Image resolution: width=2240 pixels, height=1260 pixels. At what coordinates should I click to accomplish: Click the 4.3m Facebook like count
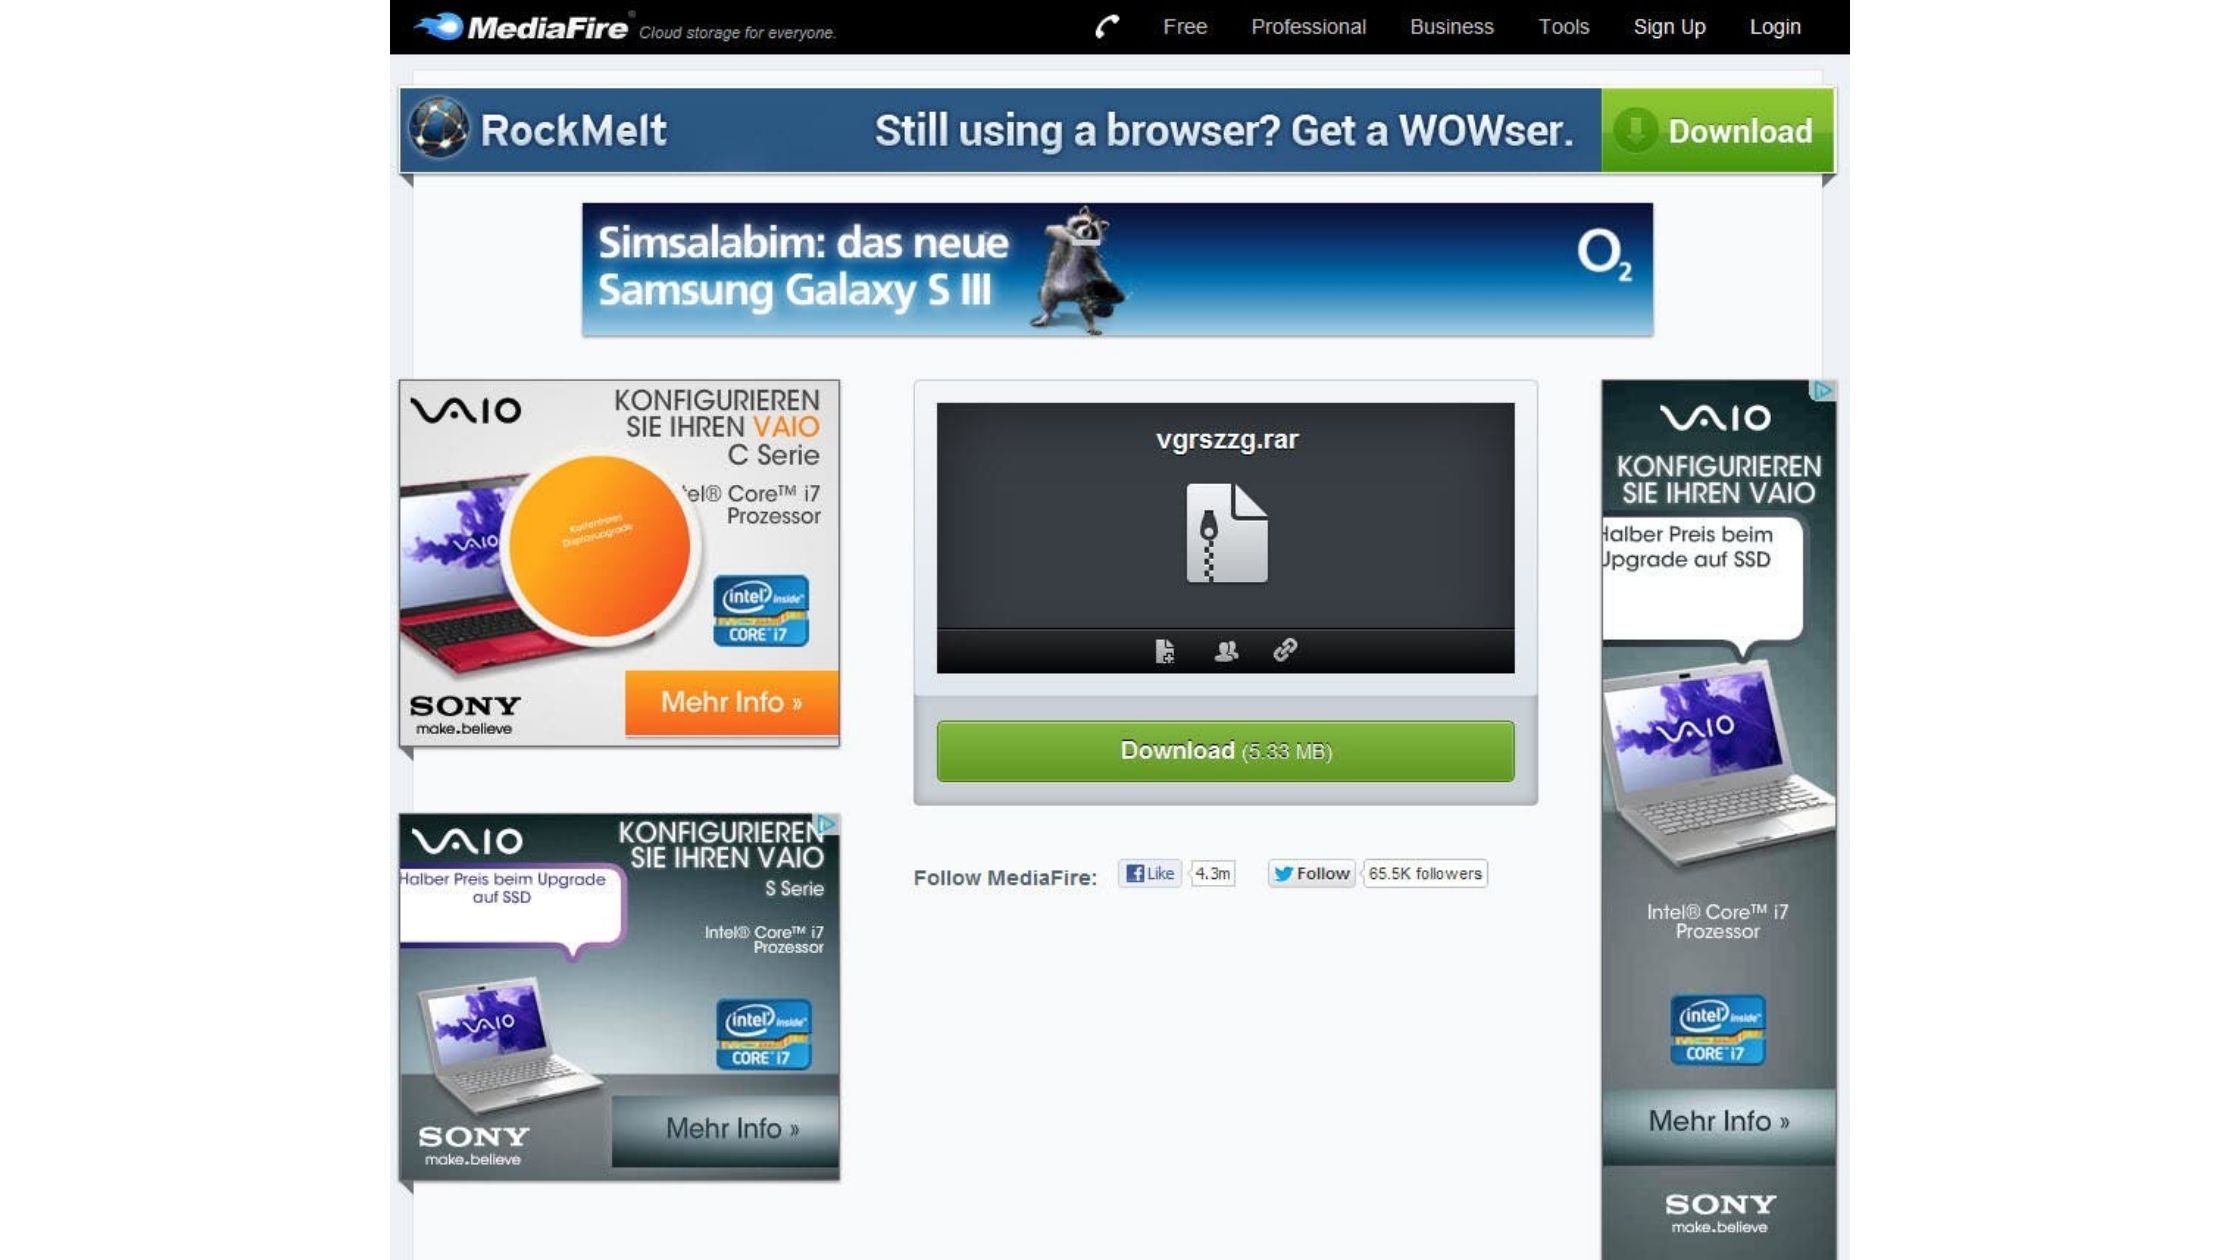point(1212,873)
